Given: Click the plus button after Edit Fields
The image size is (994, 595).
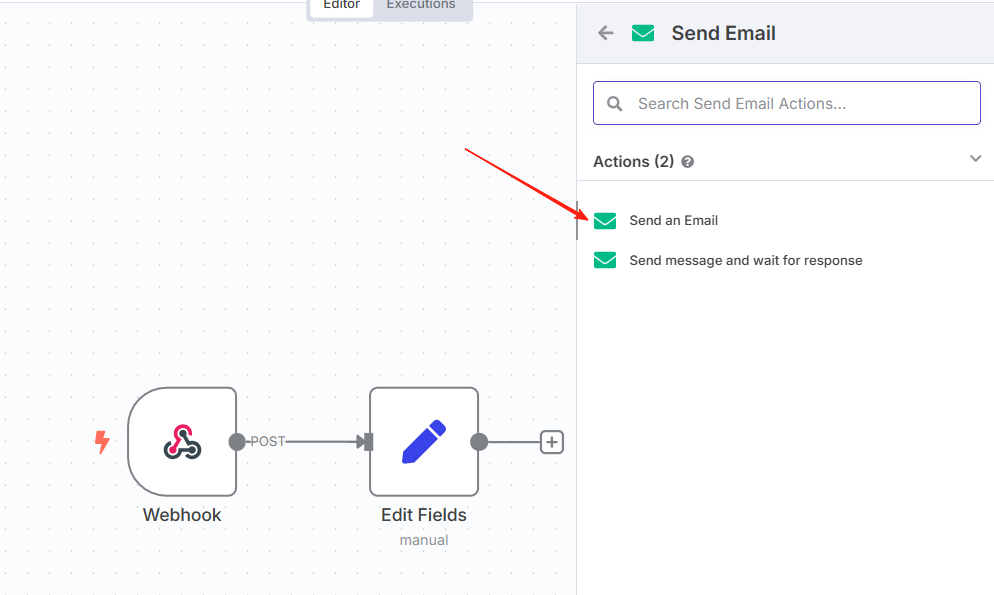Looking at the screenshot, I should coord(552,442).
